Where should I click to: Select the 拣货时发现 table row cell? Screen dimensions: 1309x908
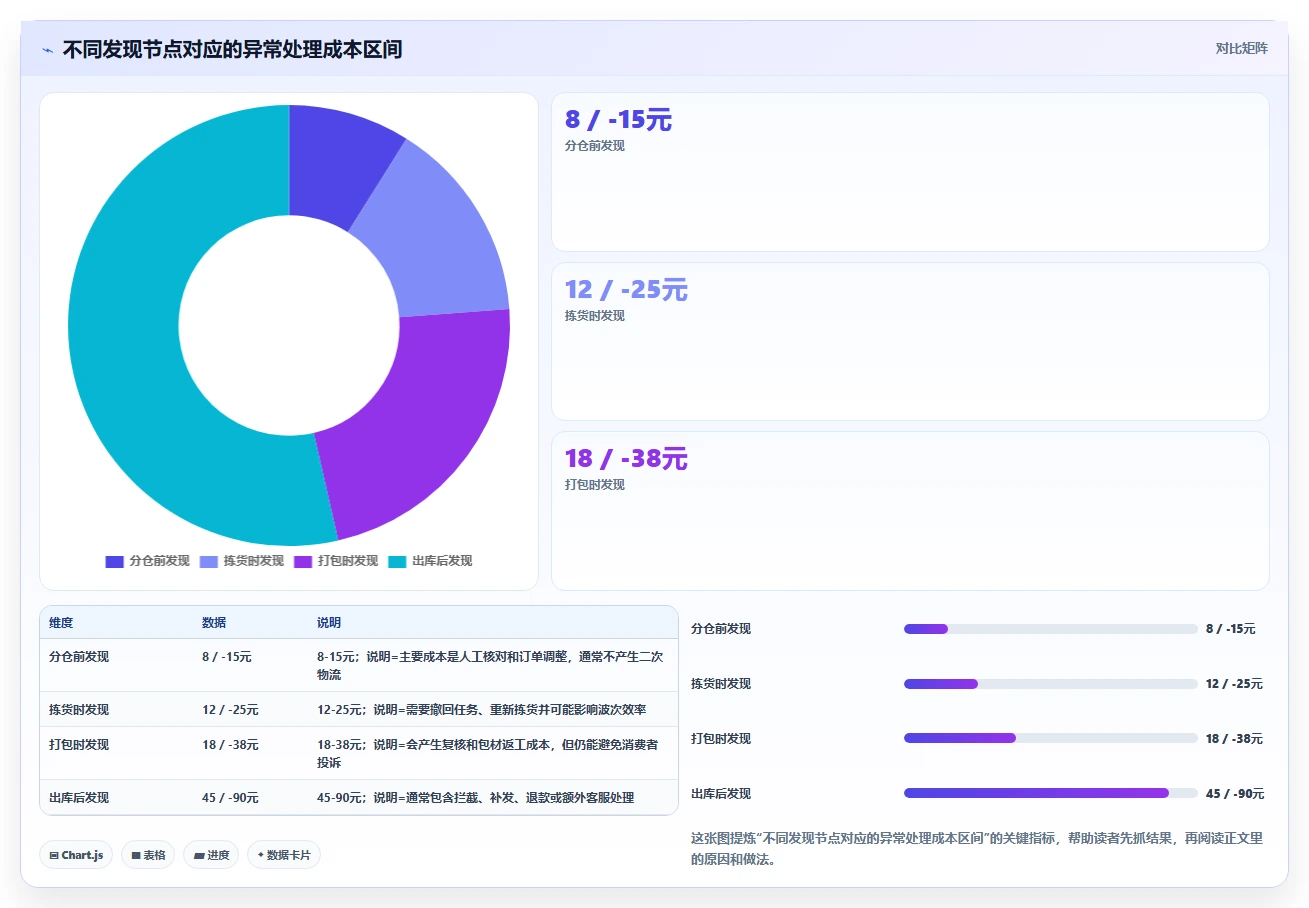[79, 710]
